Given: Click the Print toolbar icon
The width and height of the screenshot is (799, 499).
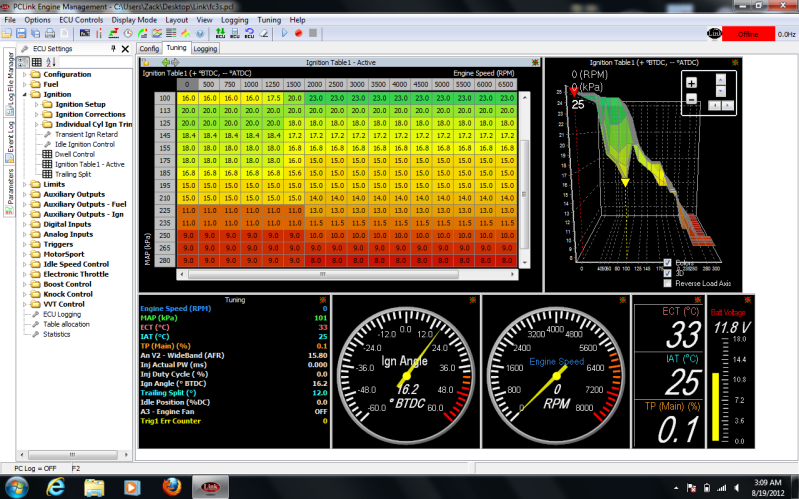Looking at the screenshot, I should pos(50,34).
